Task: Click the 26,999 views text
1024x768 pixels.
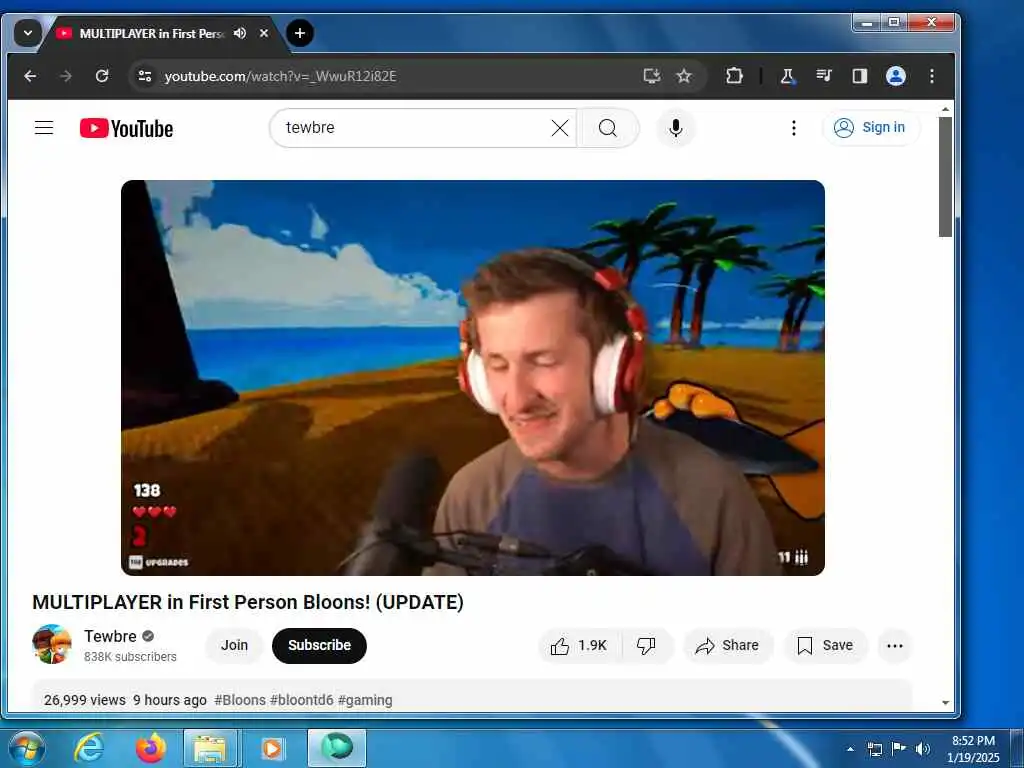Action: tap(85, 700)
